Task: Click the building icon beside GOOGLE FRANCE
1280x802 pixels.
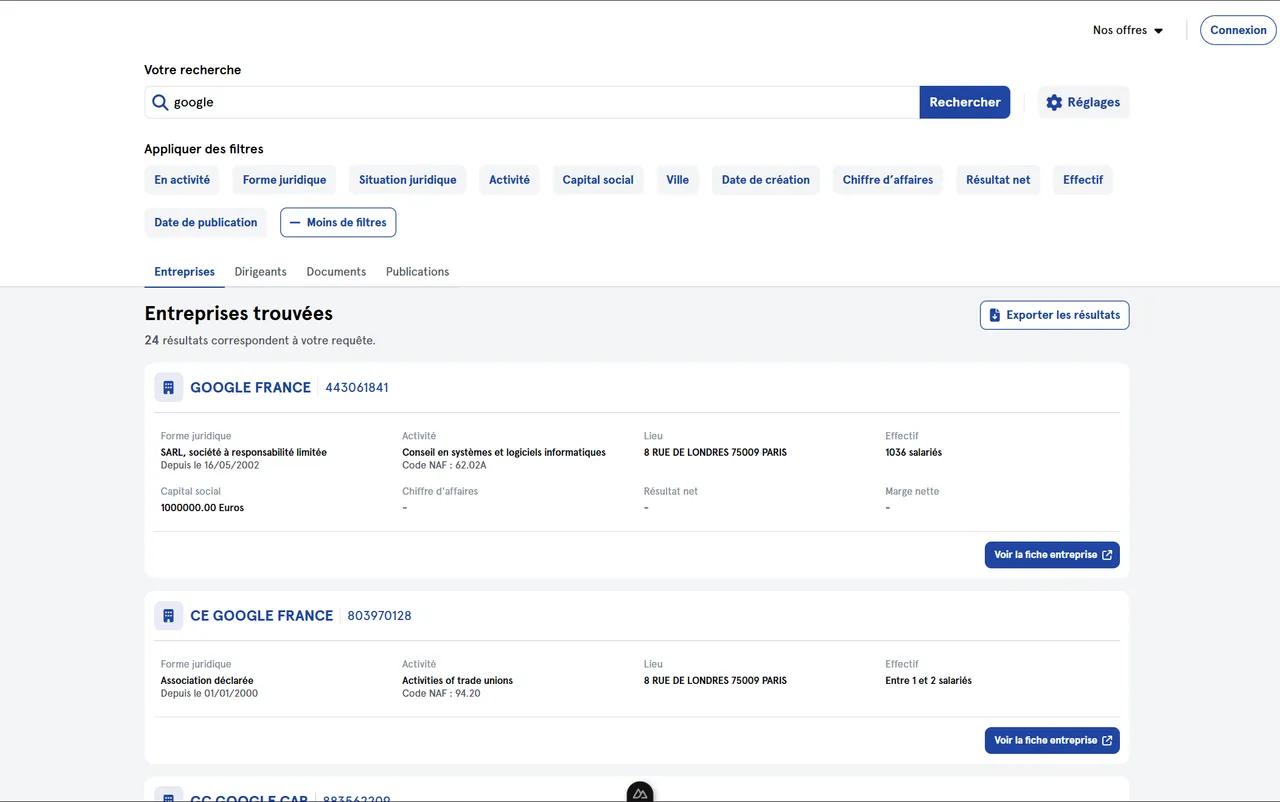Action: (169, 387)
